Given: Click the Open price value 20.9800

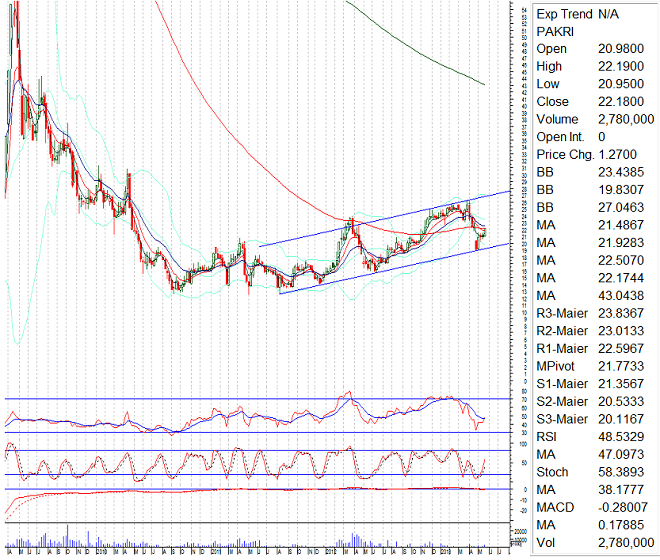Looking at the screenshot, I should tap(619, 49).
